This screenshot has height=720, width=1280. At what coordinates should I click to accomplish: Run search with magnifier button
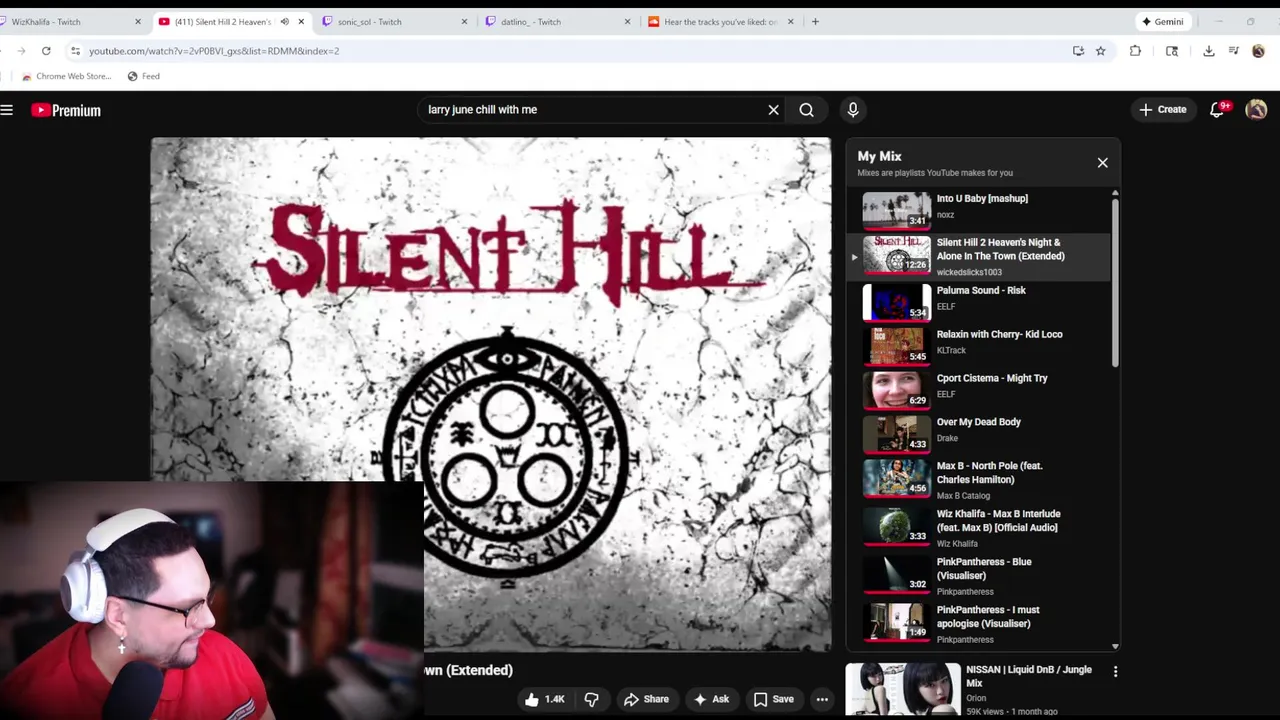click(x=806, y=110)
